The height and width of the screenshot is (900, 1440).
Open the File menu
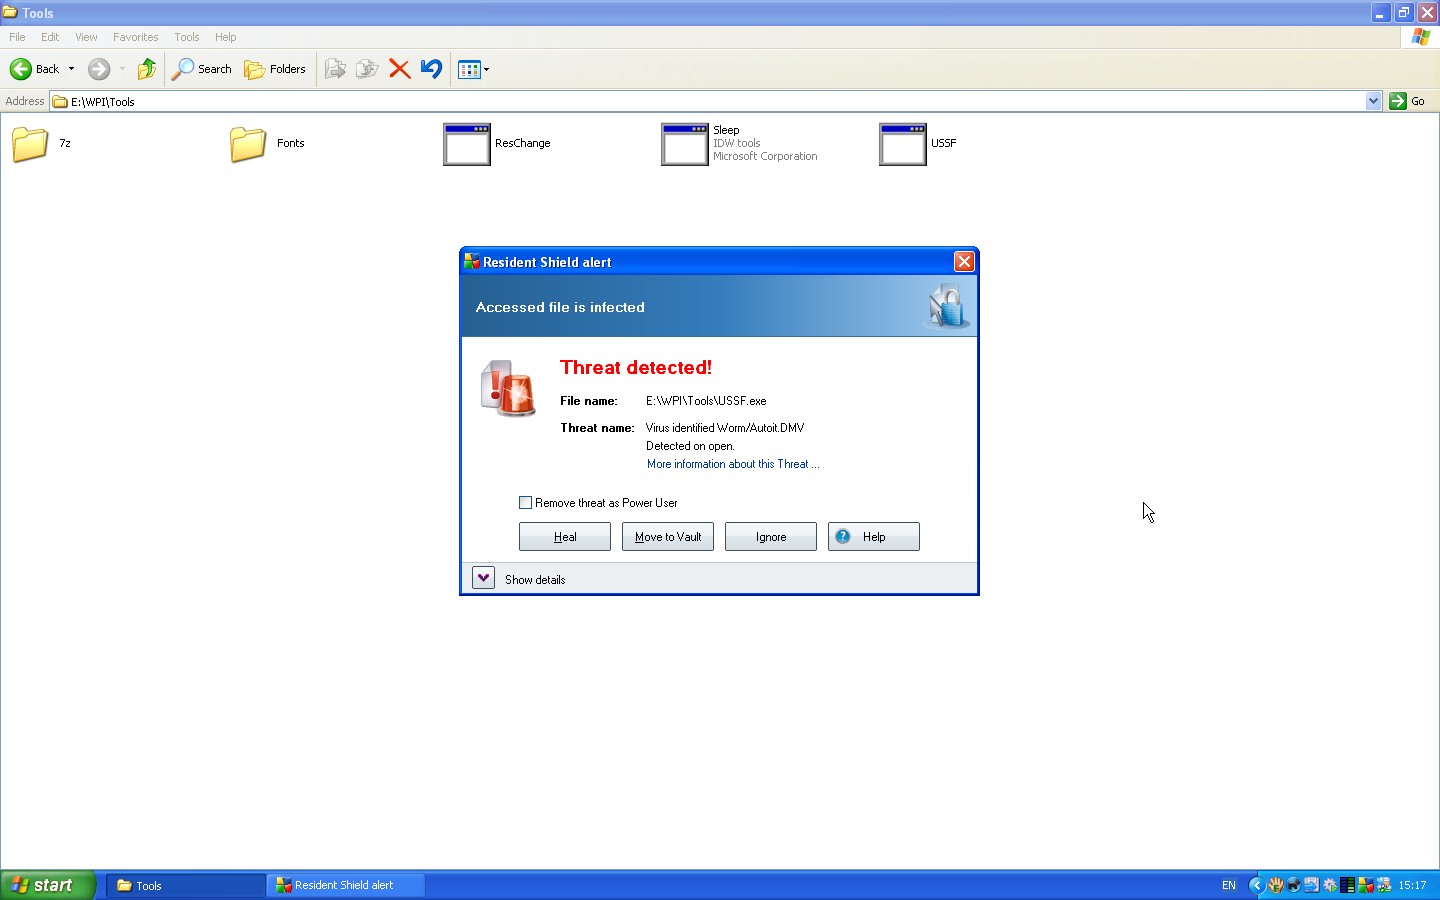(x=17, y=37)
